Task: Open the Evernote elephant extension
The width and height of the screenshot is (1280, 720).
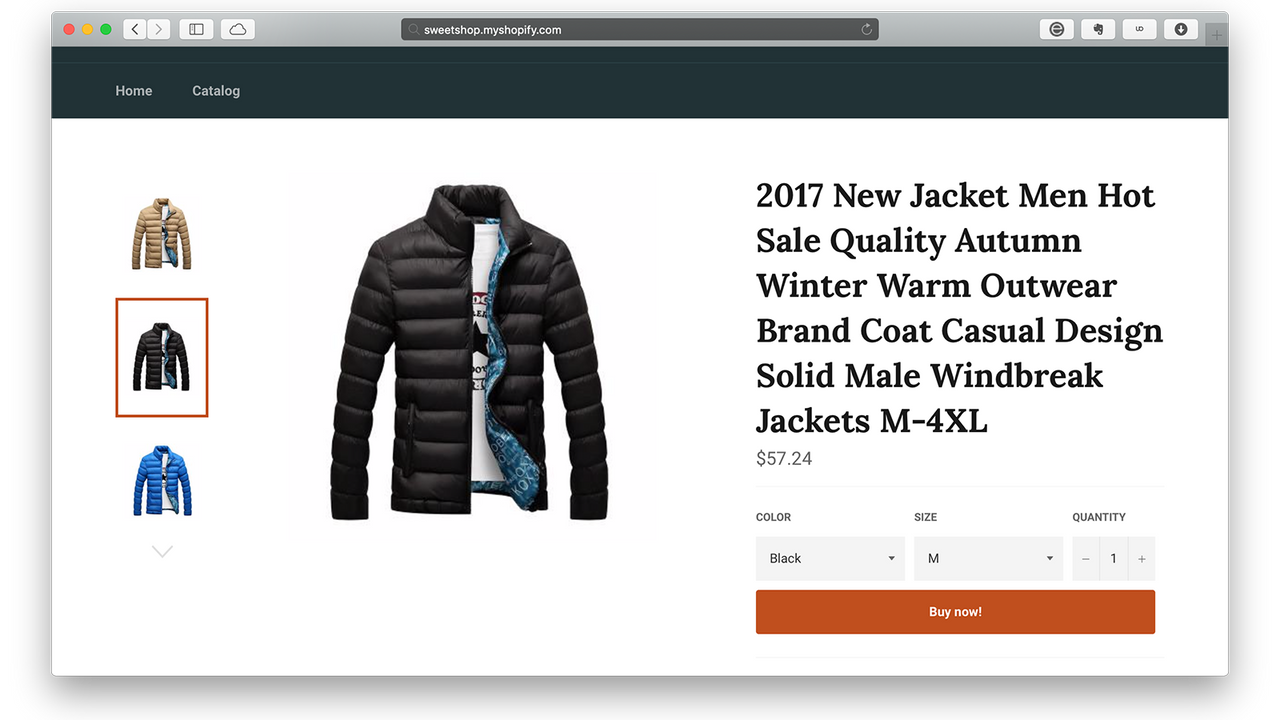Action: click(1098, 30)
